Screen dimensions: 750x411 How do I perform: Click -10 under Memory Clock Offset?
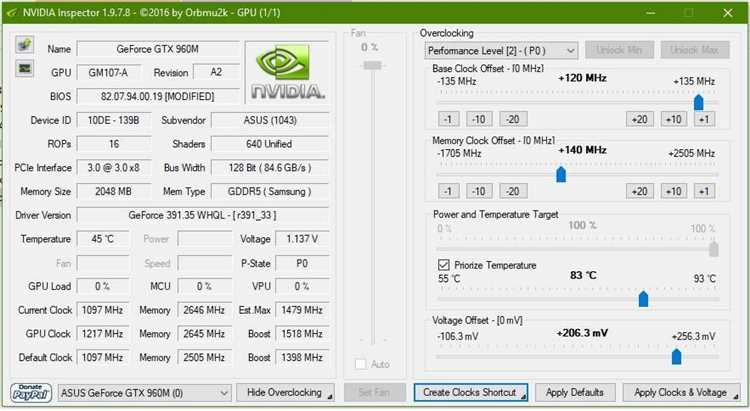pyautogui.click(x=479, y=191)
